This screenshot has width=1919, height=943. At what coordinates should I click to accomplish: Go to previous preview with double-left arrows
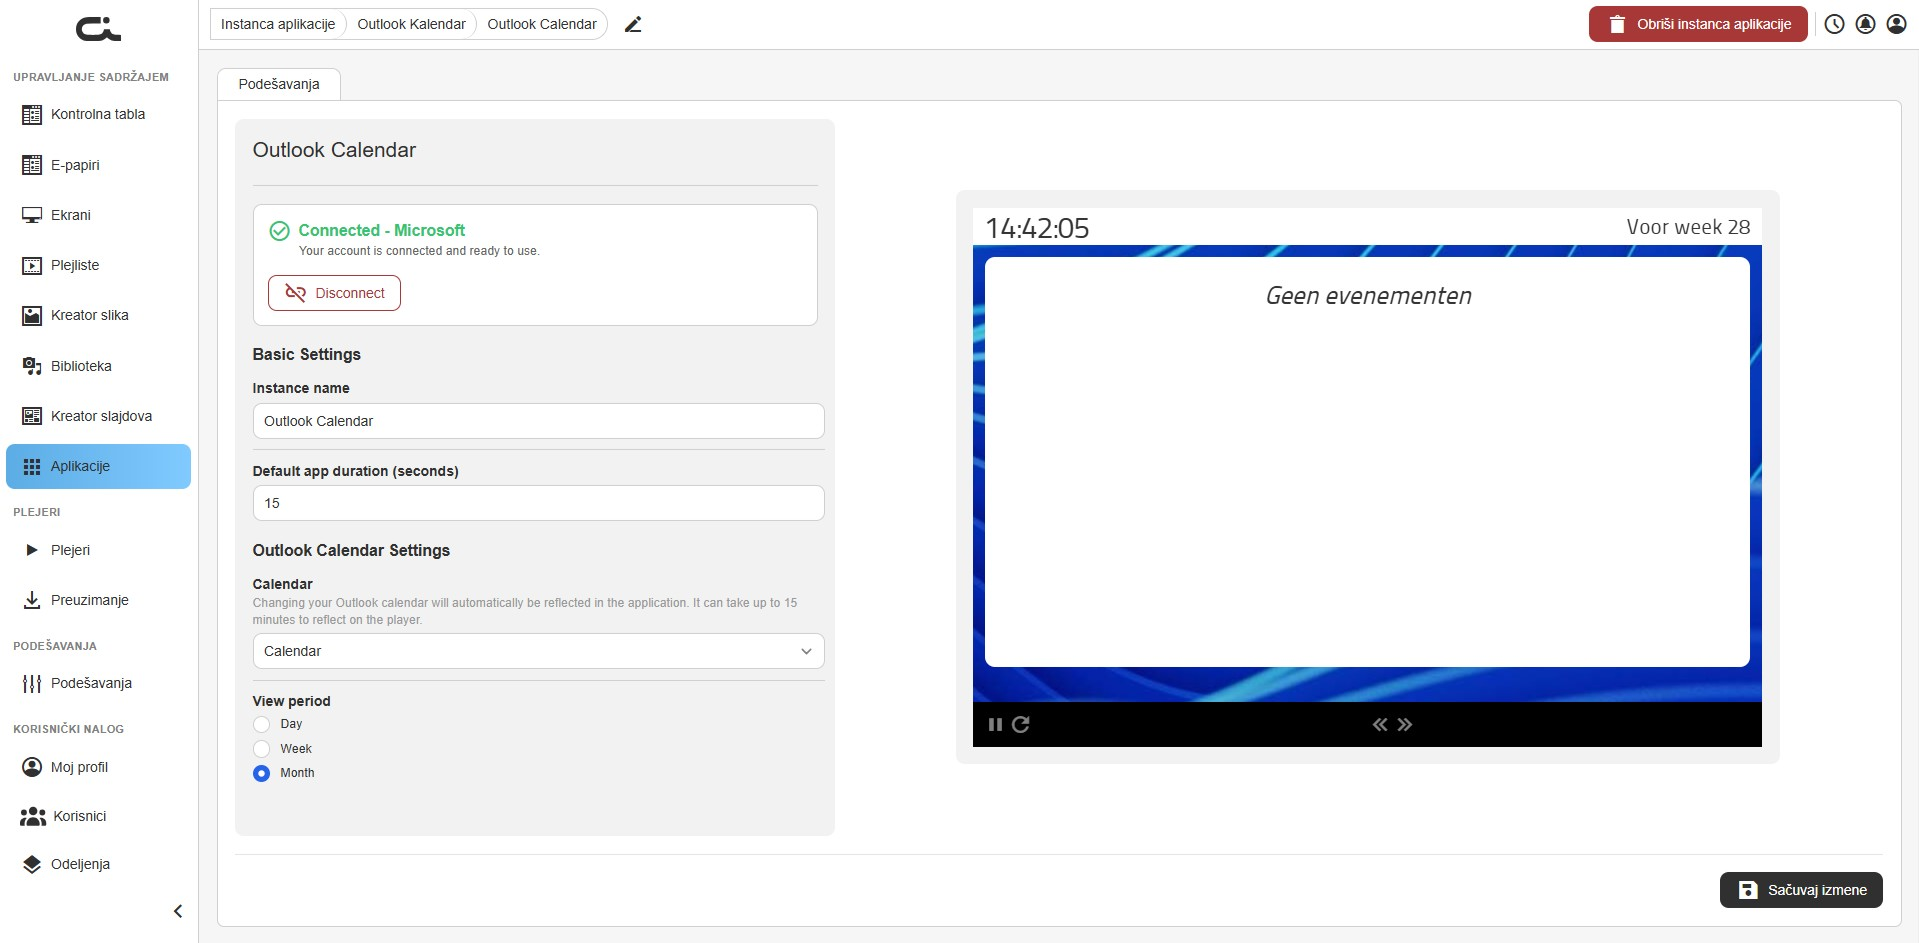pyautogui.click(x=1380, y=725)
